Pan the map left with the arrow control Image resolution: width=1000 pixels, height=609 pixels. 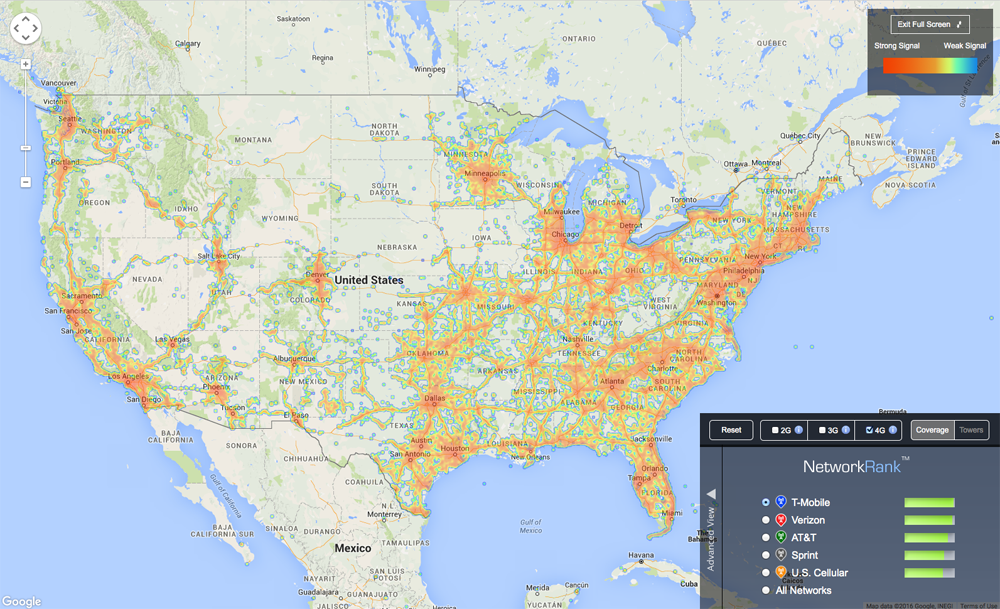coord(17,28)
